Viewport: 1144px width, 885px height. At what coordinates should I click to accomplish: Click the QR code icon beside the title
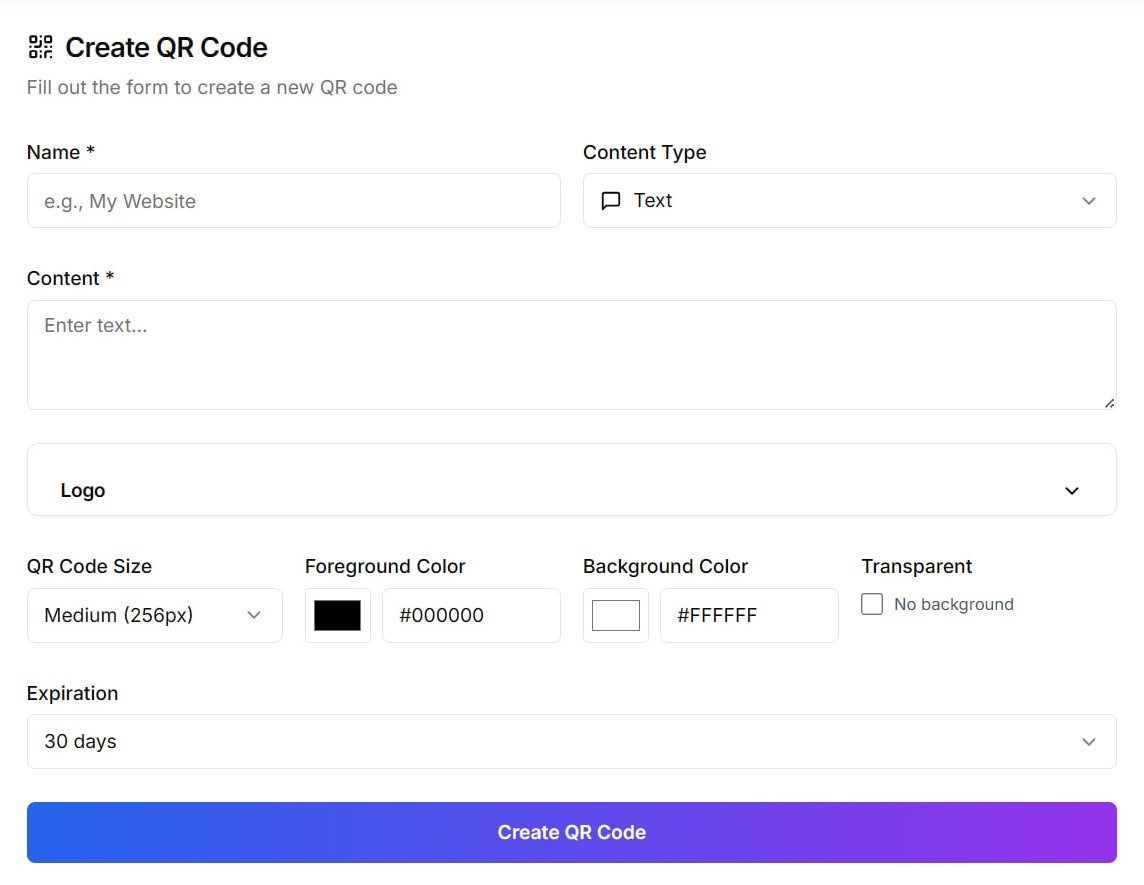click(41, 47)
